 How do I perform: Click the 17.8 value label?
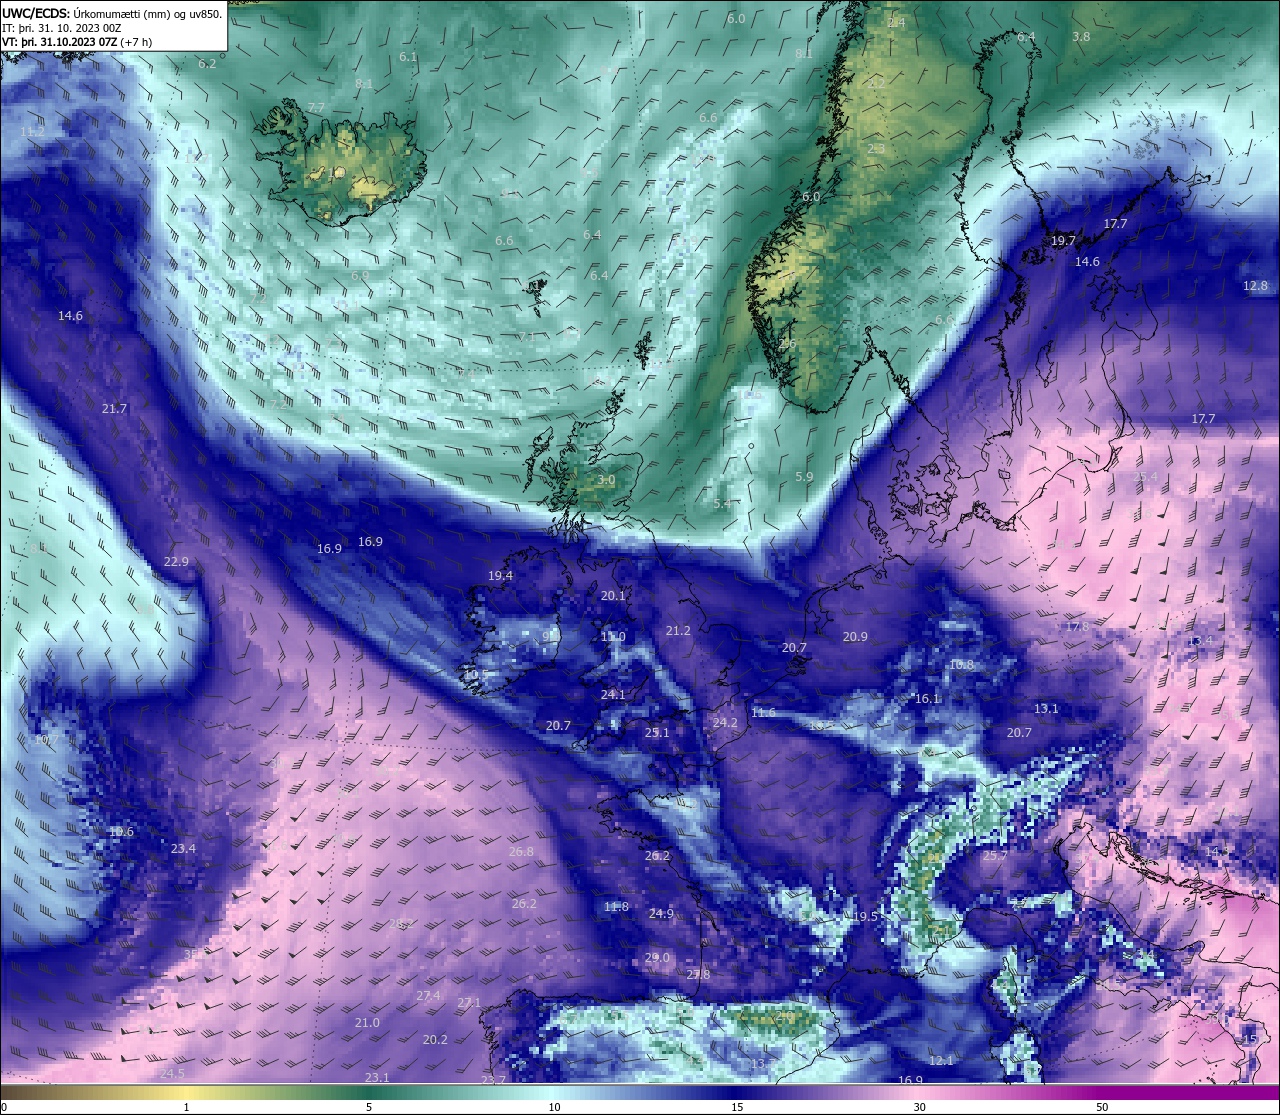click(x=1077, y=627)
